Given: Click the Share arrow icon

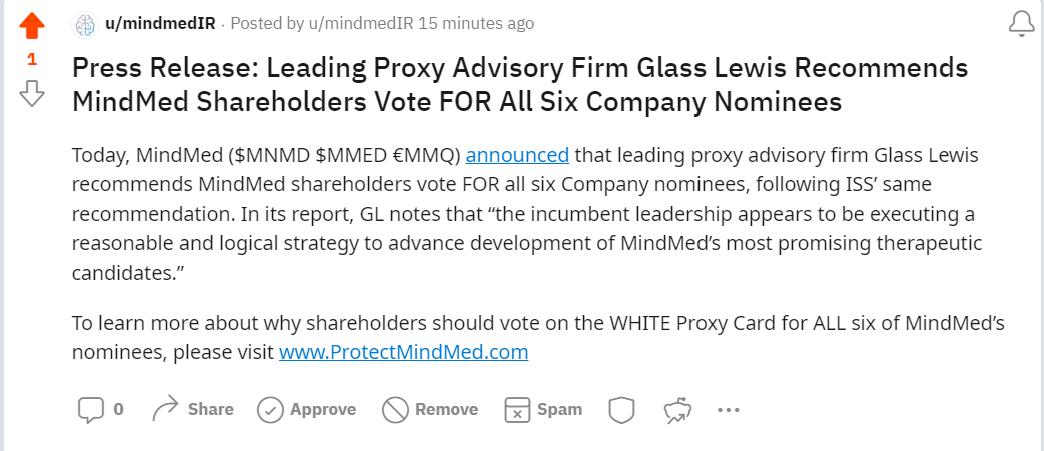Looking at the screenshot, I should coord(165,409).
